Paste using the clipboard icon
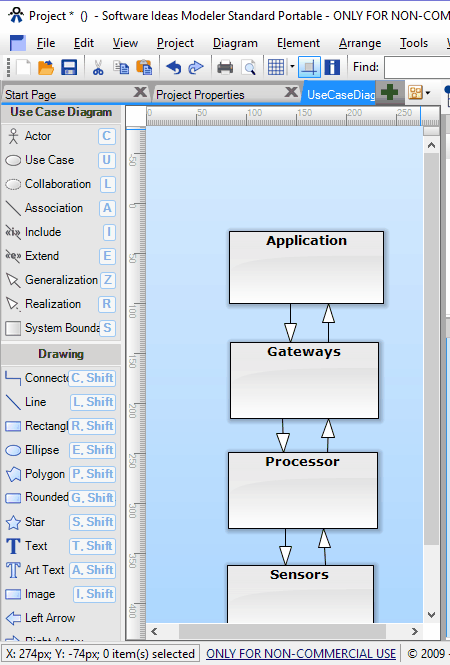 [144, 67]
